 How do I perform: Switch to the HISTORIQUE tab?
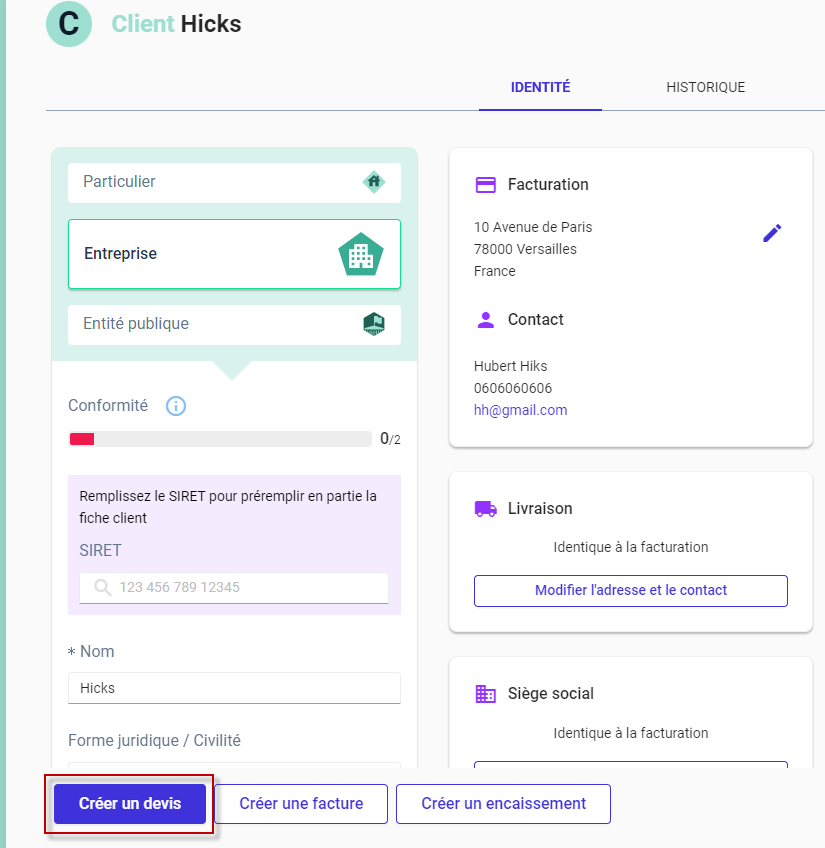click(x=705, y=88)
